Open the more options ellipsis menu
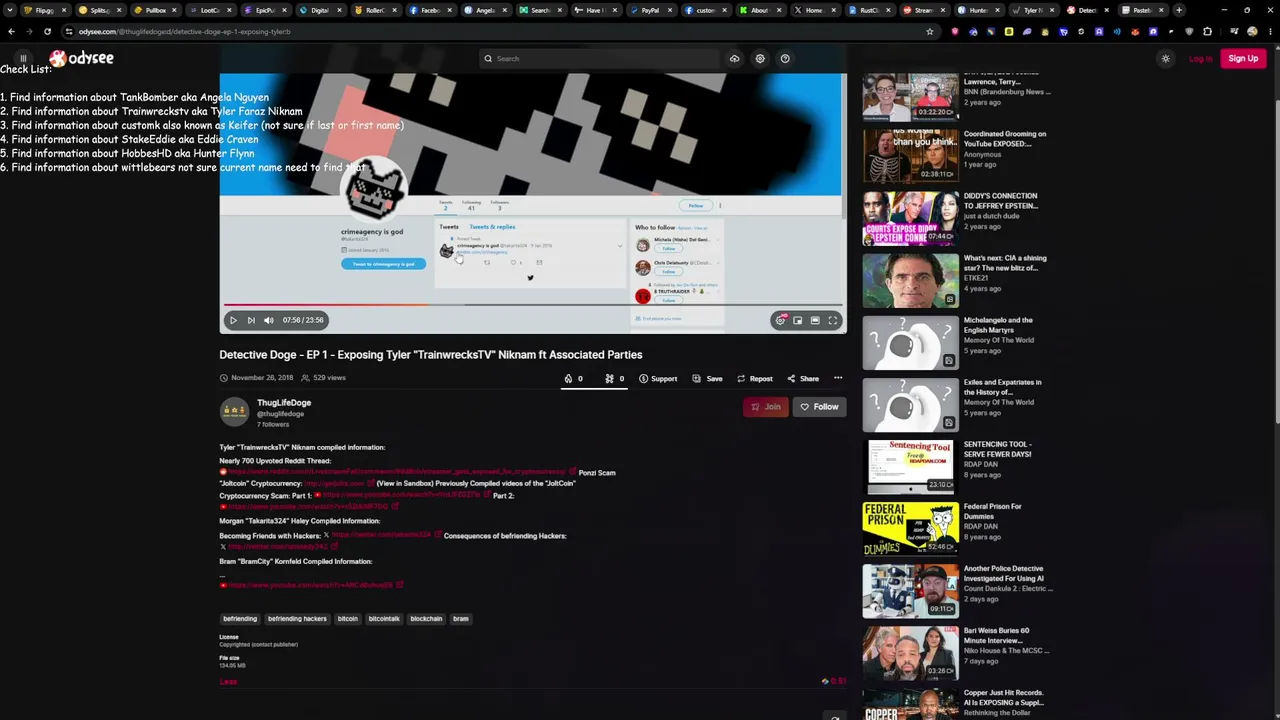This screenshot has height=720, width=1280. [x=838, y=379]
